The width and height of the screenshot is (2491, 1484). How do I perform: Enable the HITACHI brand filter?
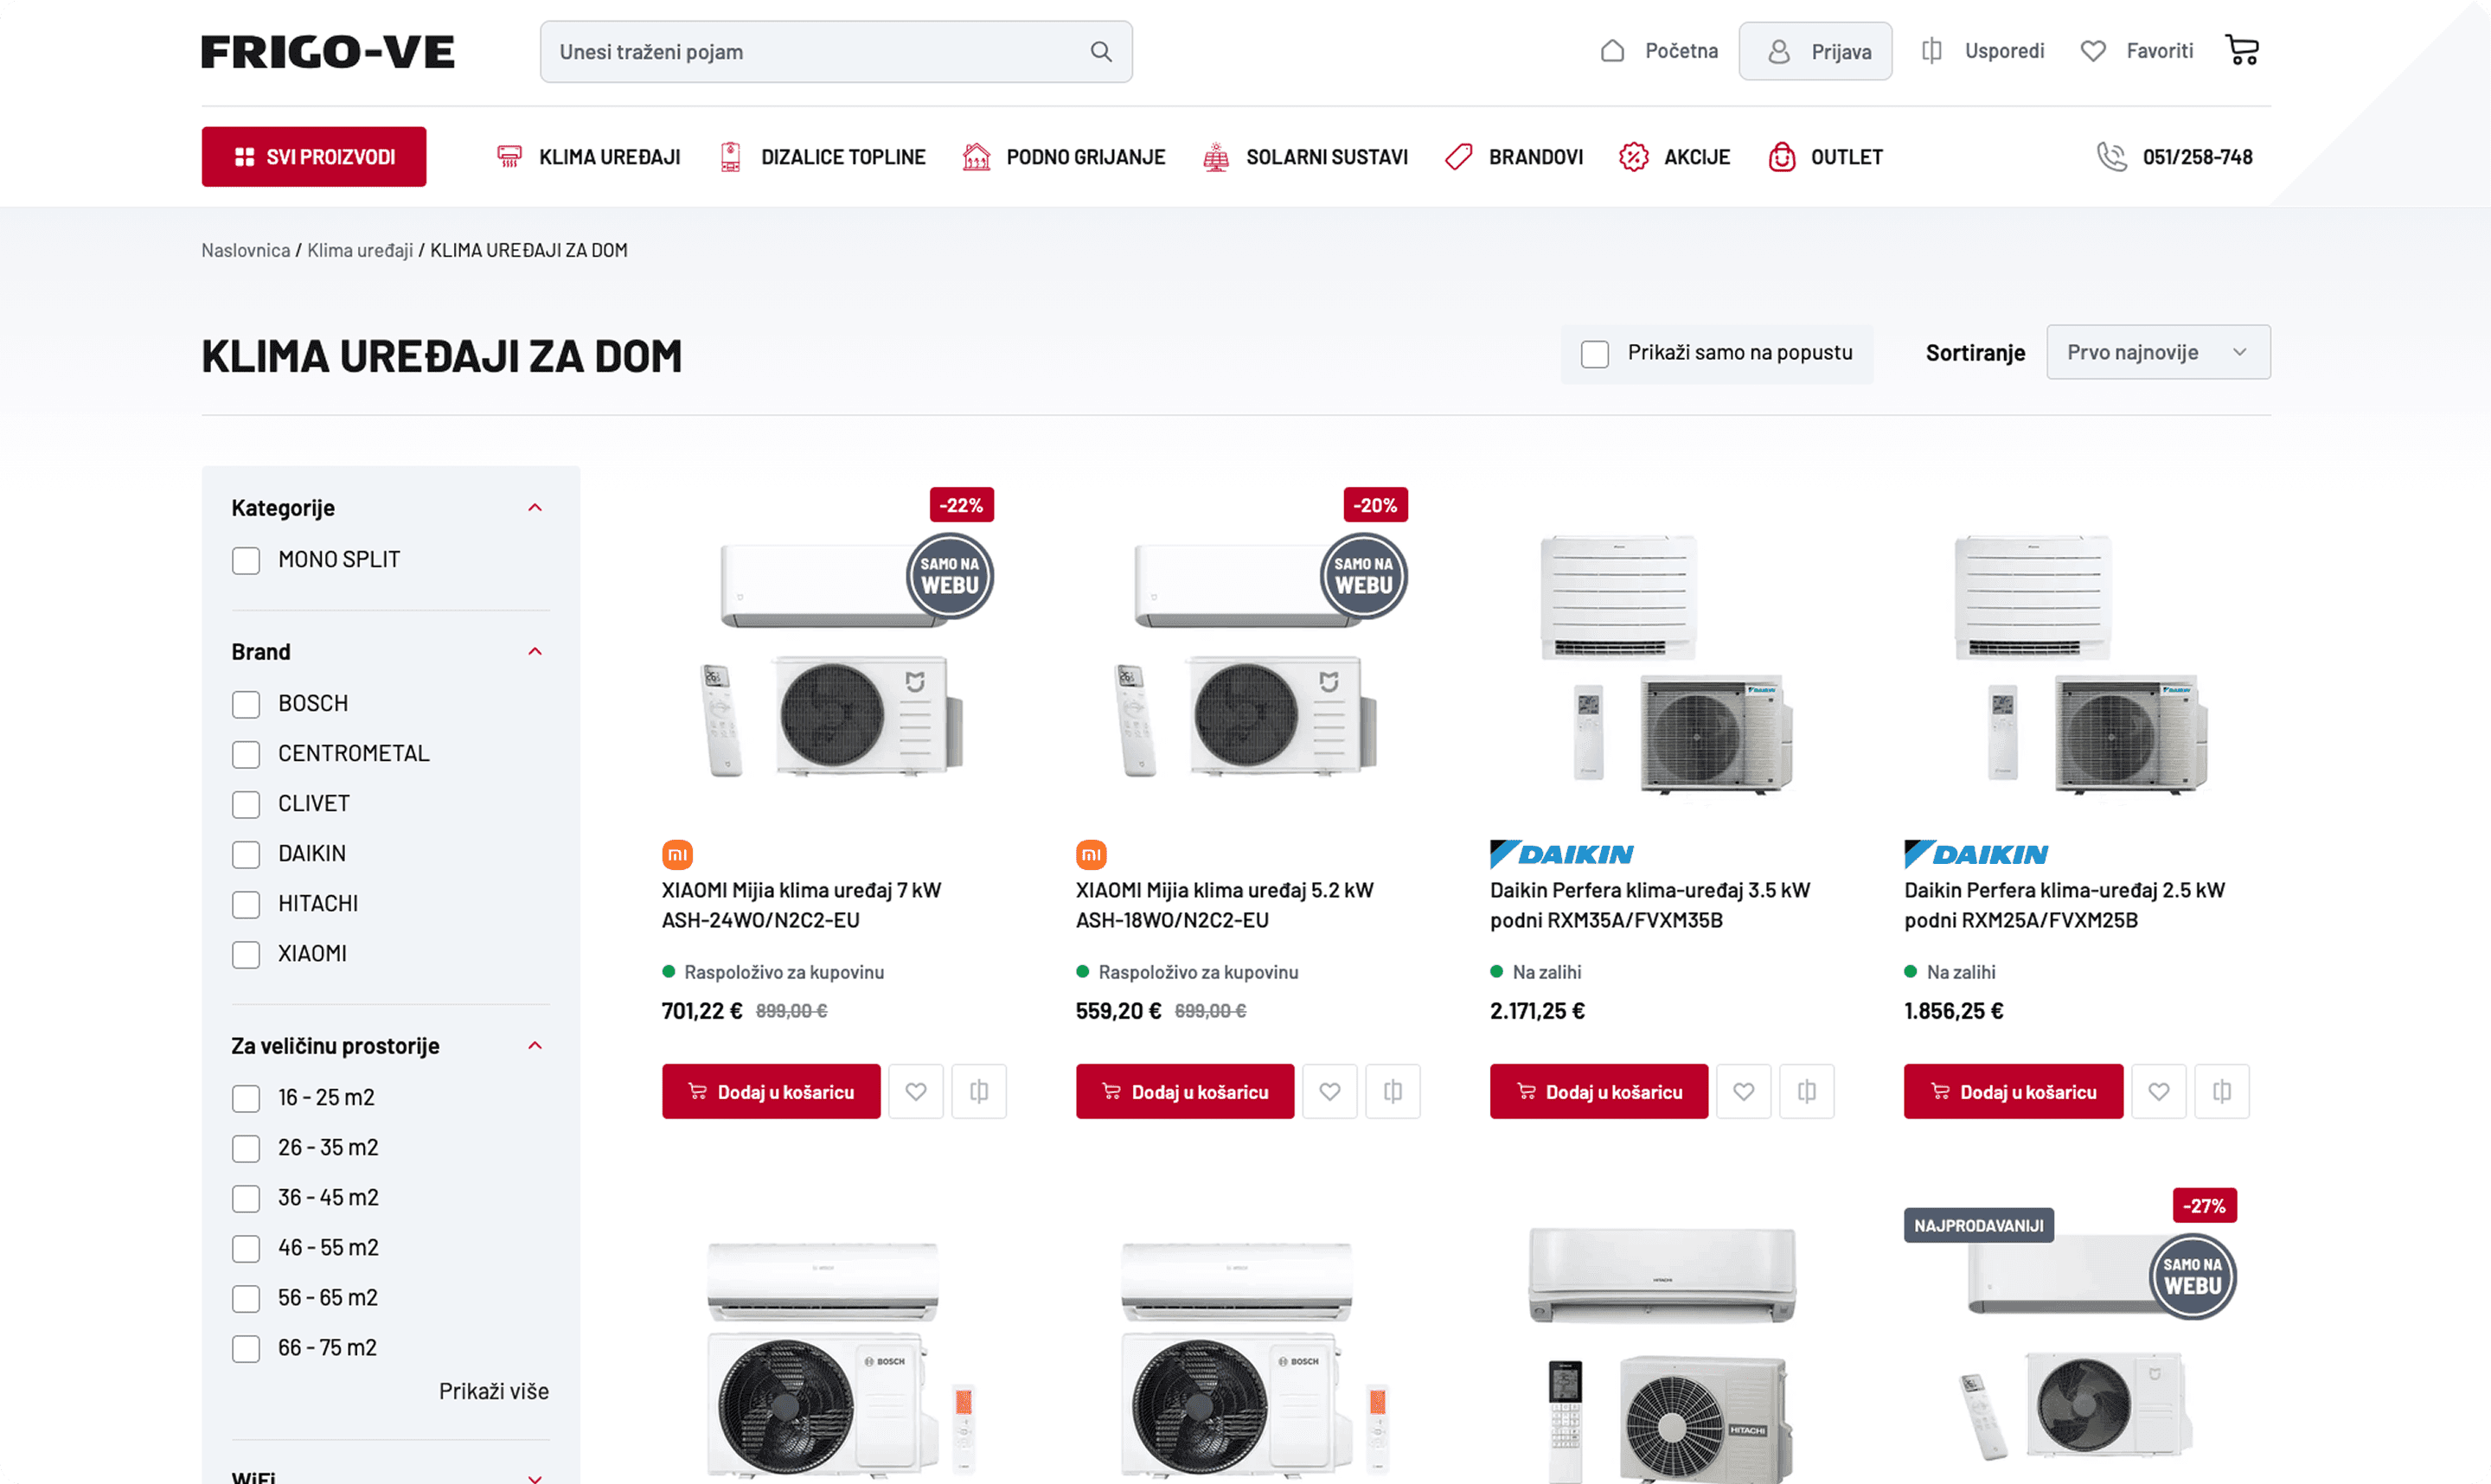(246, 905)
